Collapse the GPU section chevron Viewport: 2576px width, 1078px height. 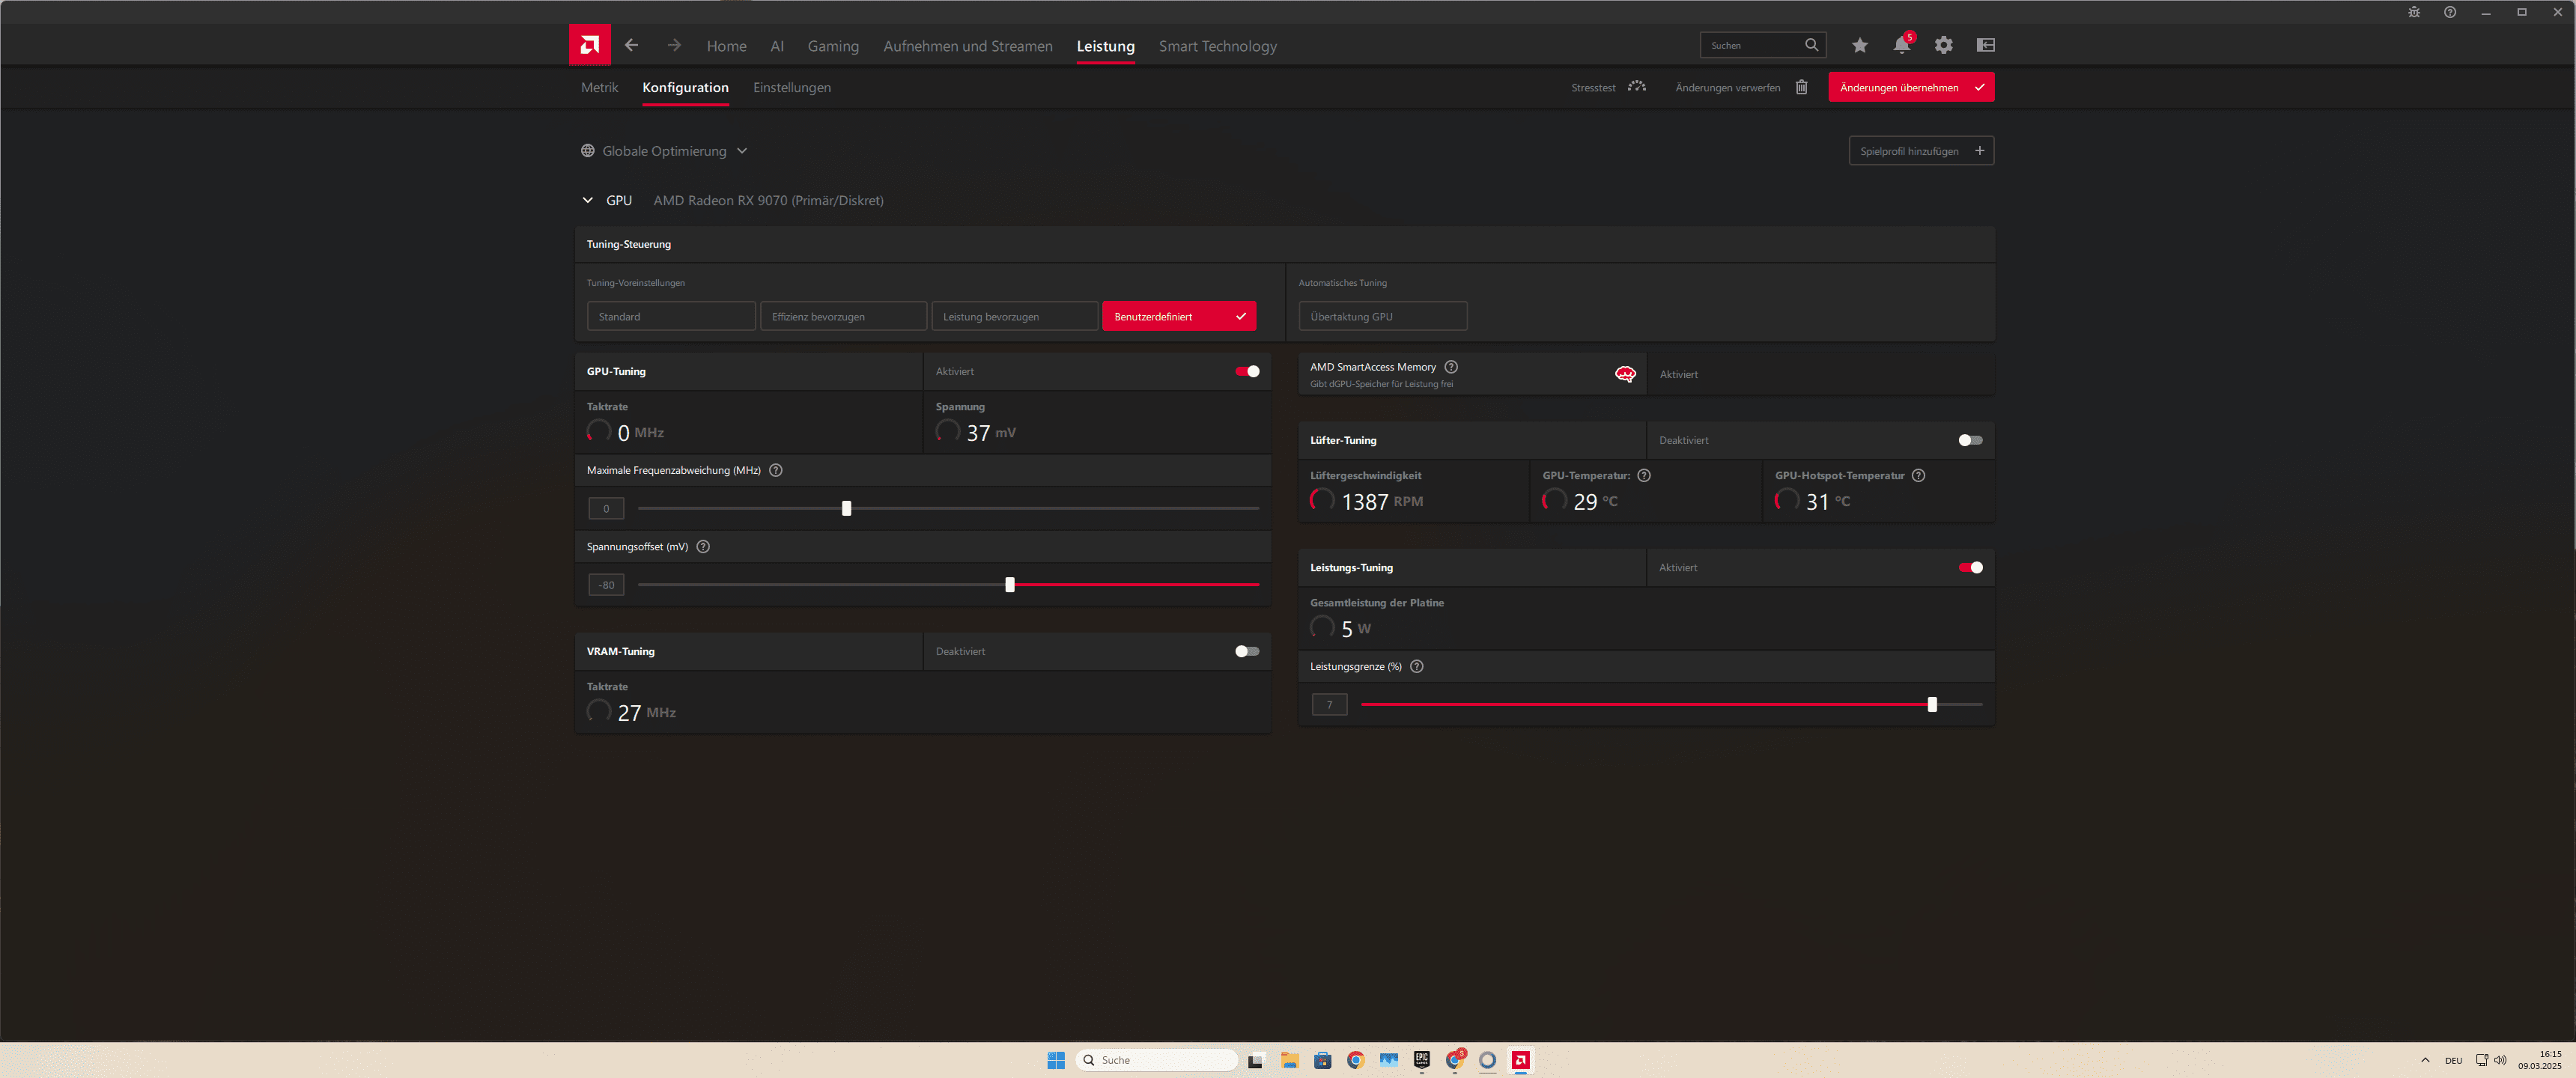587,200
